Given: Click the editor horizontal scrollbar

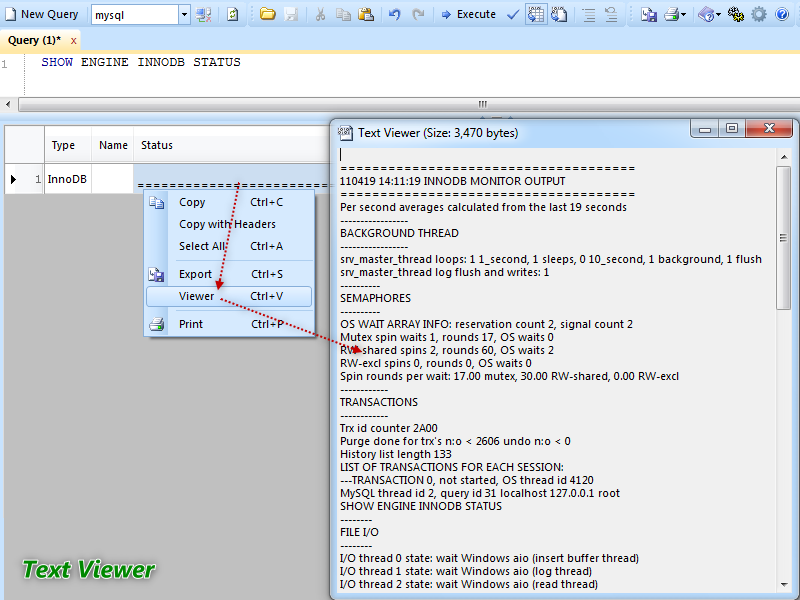Looking at the screenshot, I should pyautogui.click(x=408, y=104).
